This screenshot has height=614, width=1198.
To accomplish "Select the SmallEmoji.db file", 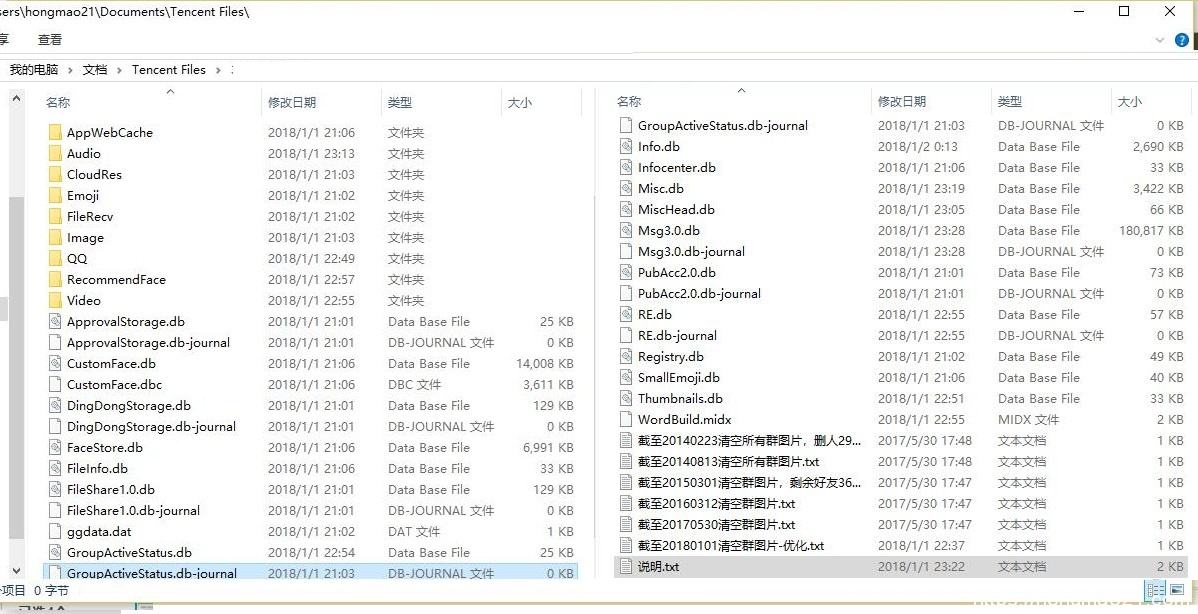I will [678, 377].
